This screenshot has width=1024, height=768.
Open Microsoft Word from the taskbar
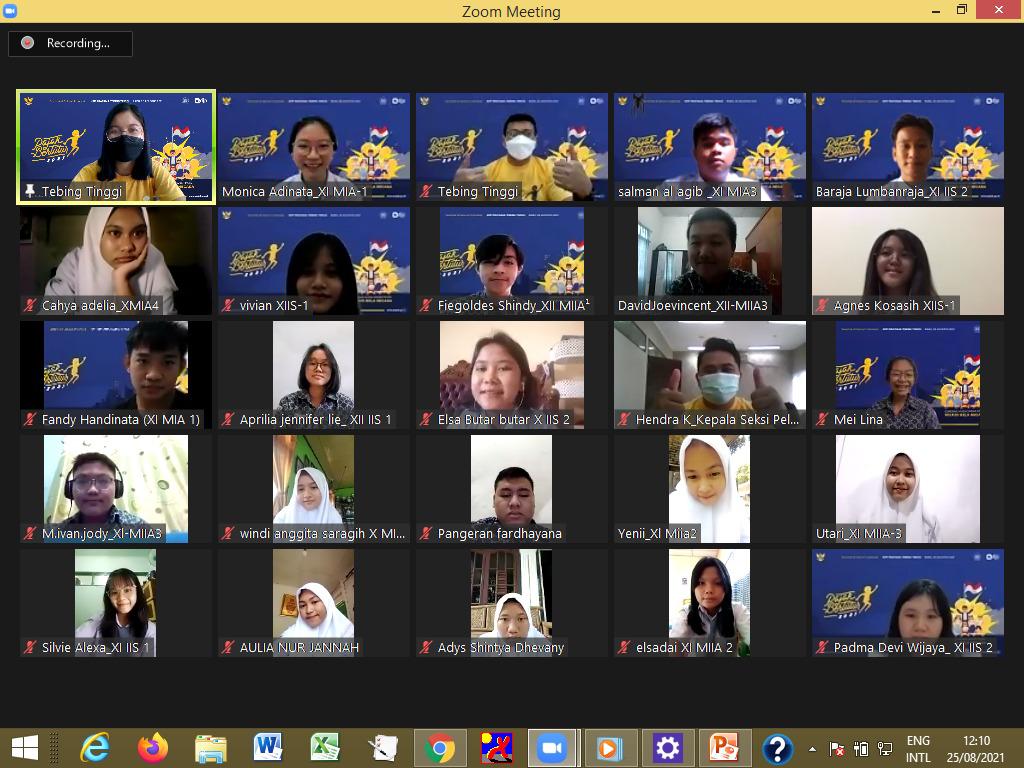tap(267, 748)
